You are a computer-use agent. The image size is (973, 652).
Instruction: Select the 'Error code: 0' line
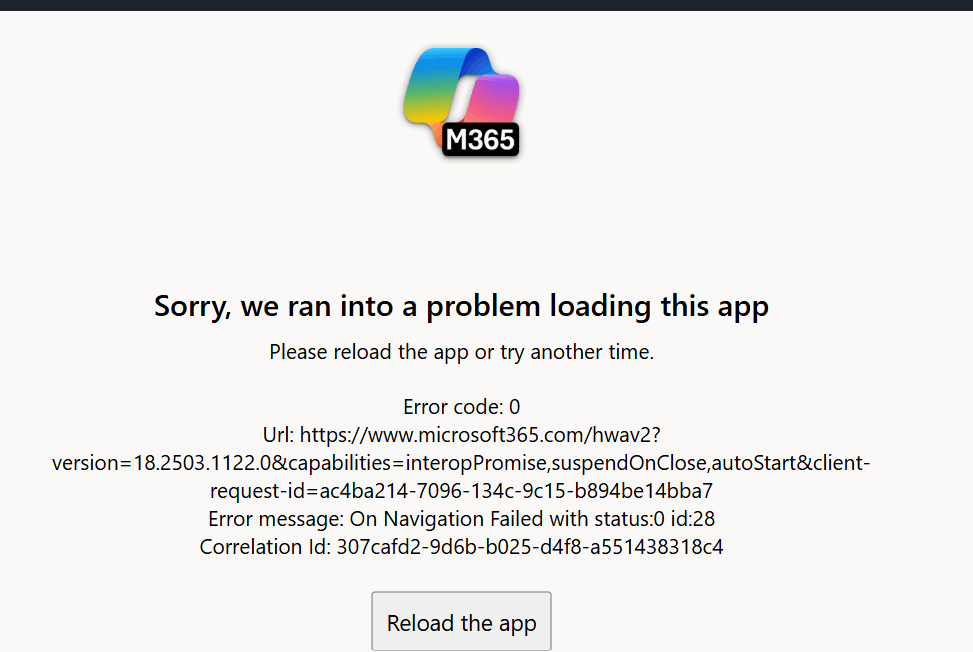click(462, 407)
